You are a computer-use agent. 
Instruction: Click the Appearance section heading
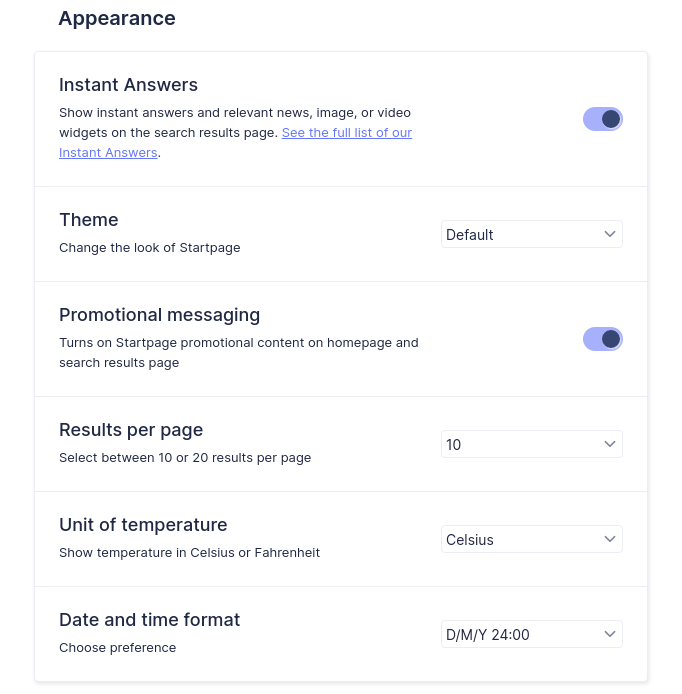(117, 19)
